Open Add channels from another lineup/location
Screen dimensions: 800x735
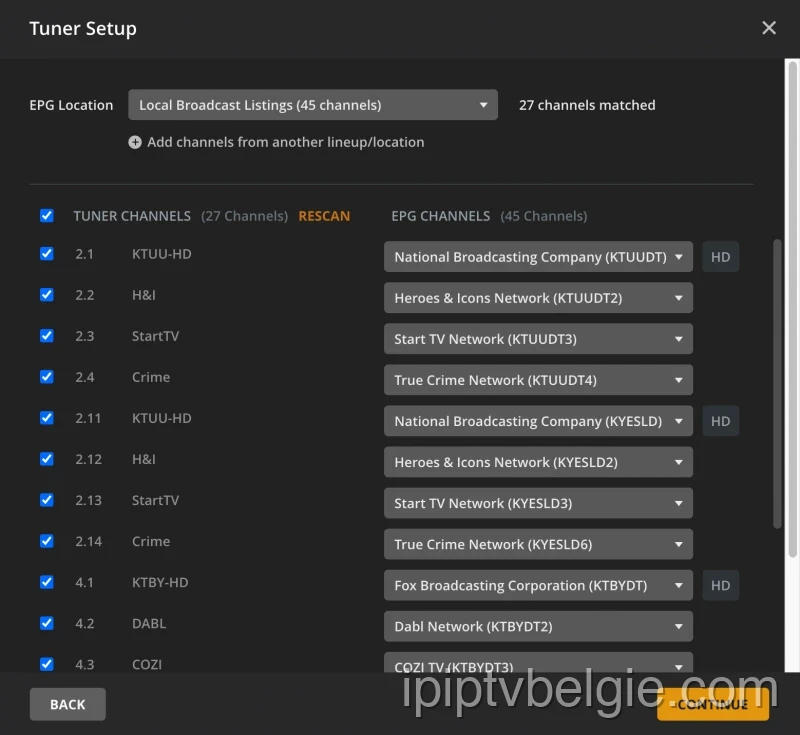(x=285, y=142)
